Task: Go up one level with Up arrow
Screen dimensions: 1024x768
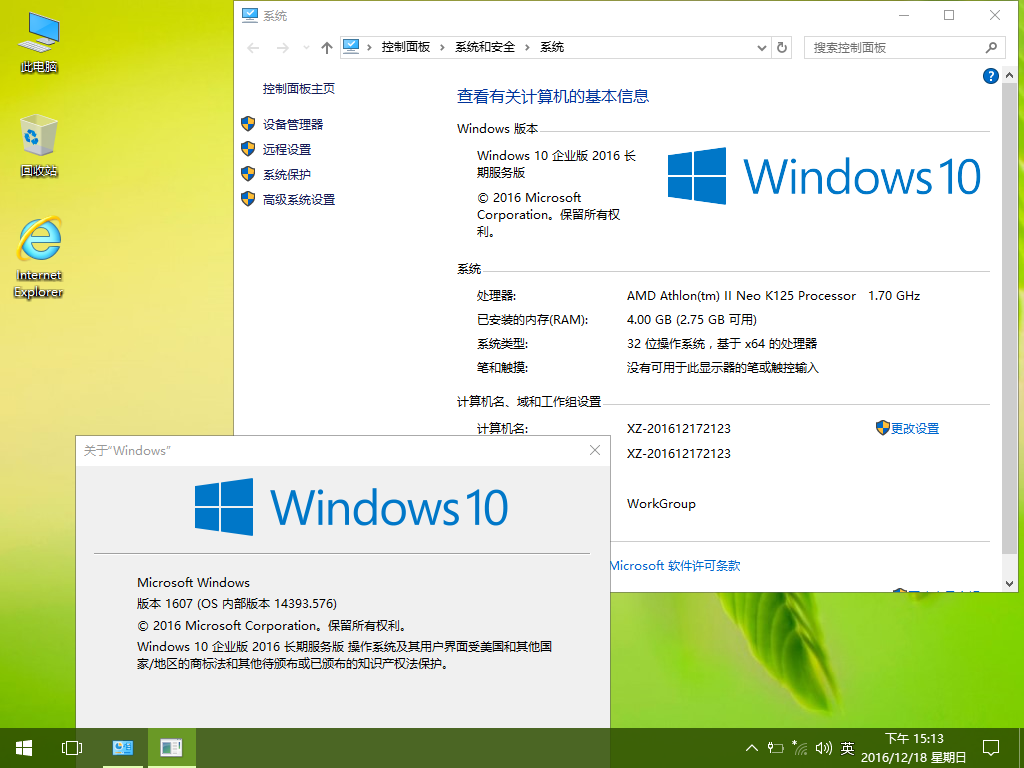Action: [327, 48]
